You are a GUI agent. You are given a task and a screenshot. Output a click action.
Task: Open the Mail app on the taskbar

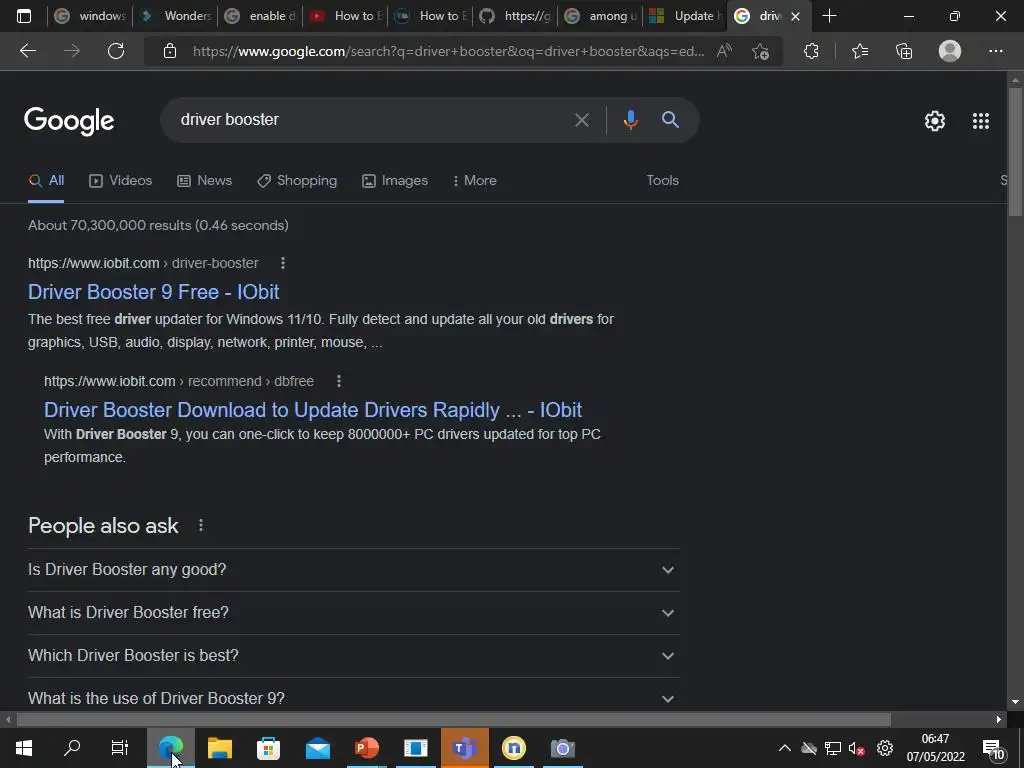point(318,748)
